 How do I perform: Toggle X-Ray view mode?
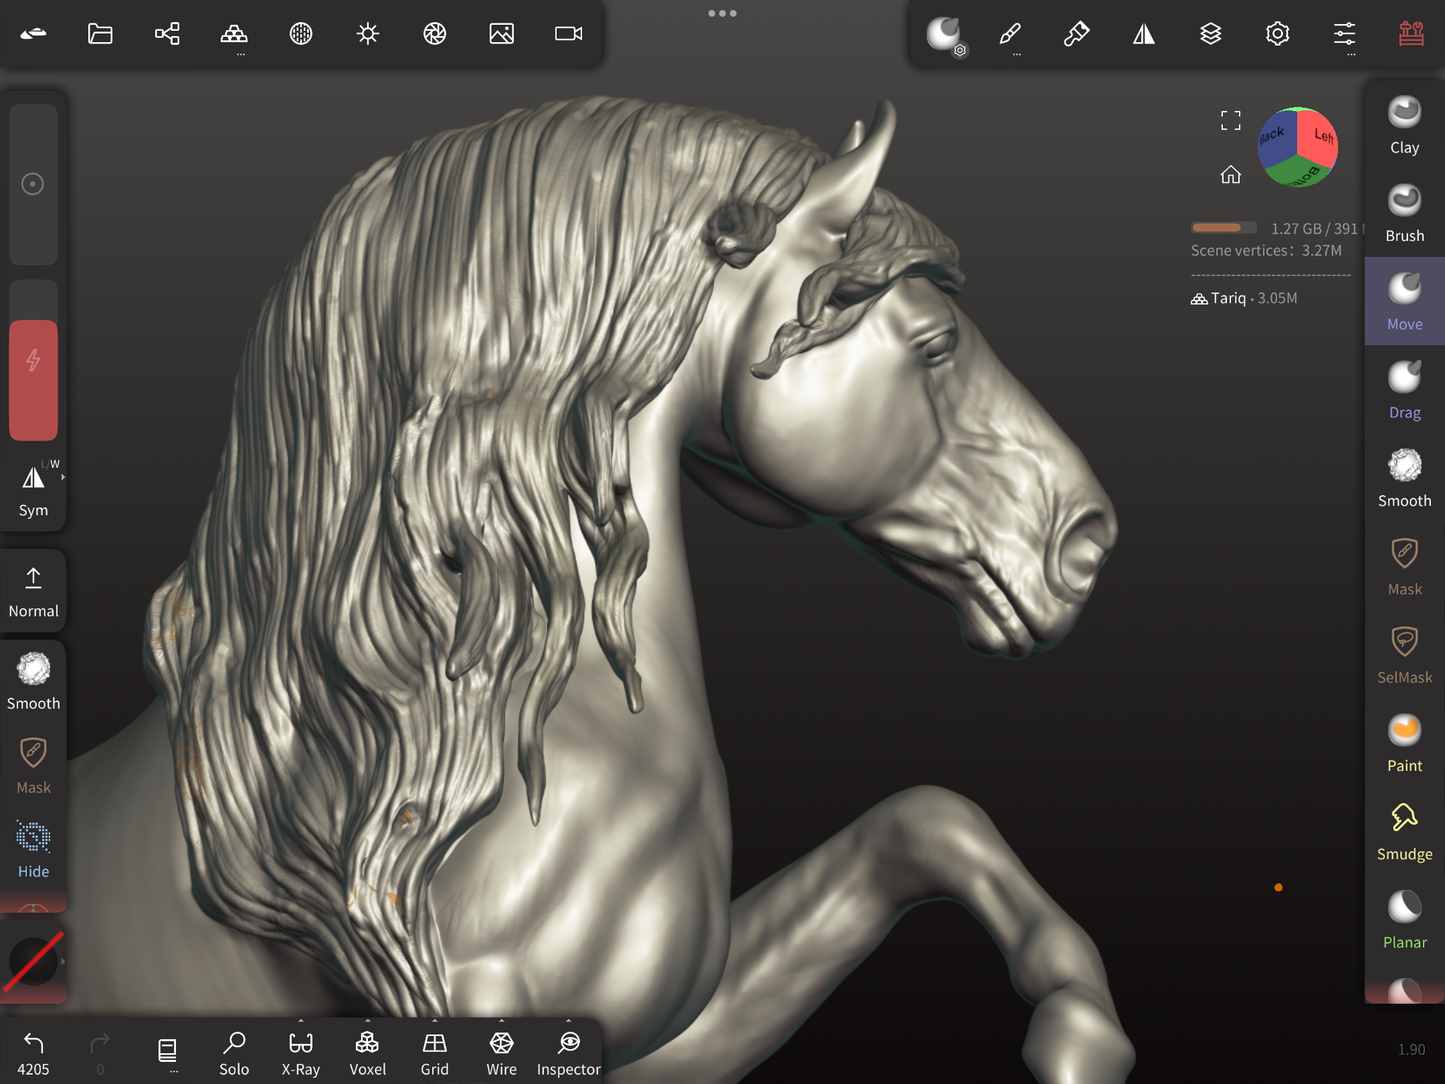point(300,1053)
